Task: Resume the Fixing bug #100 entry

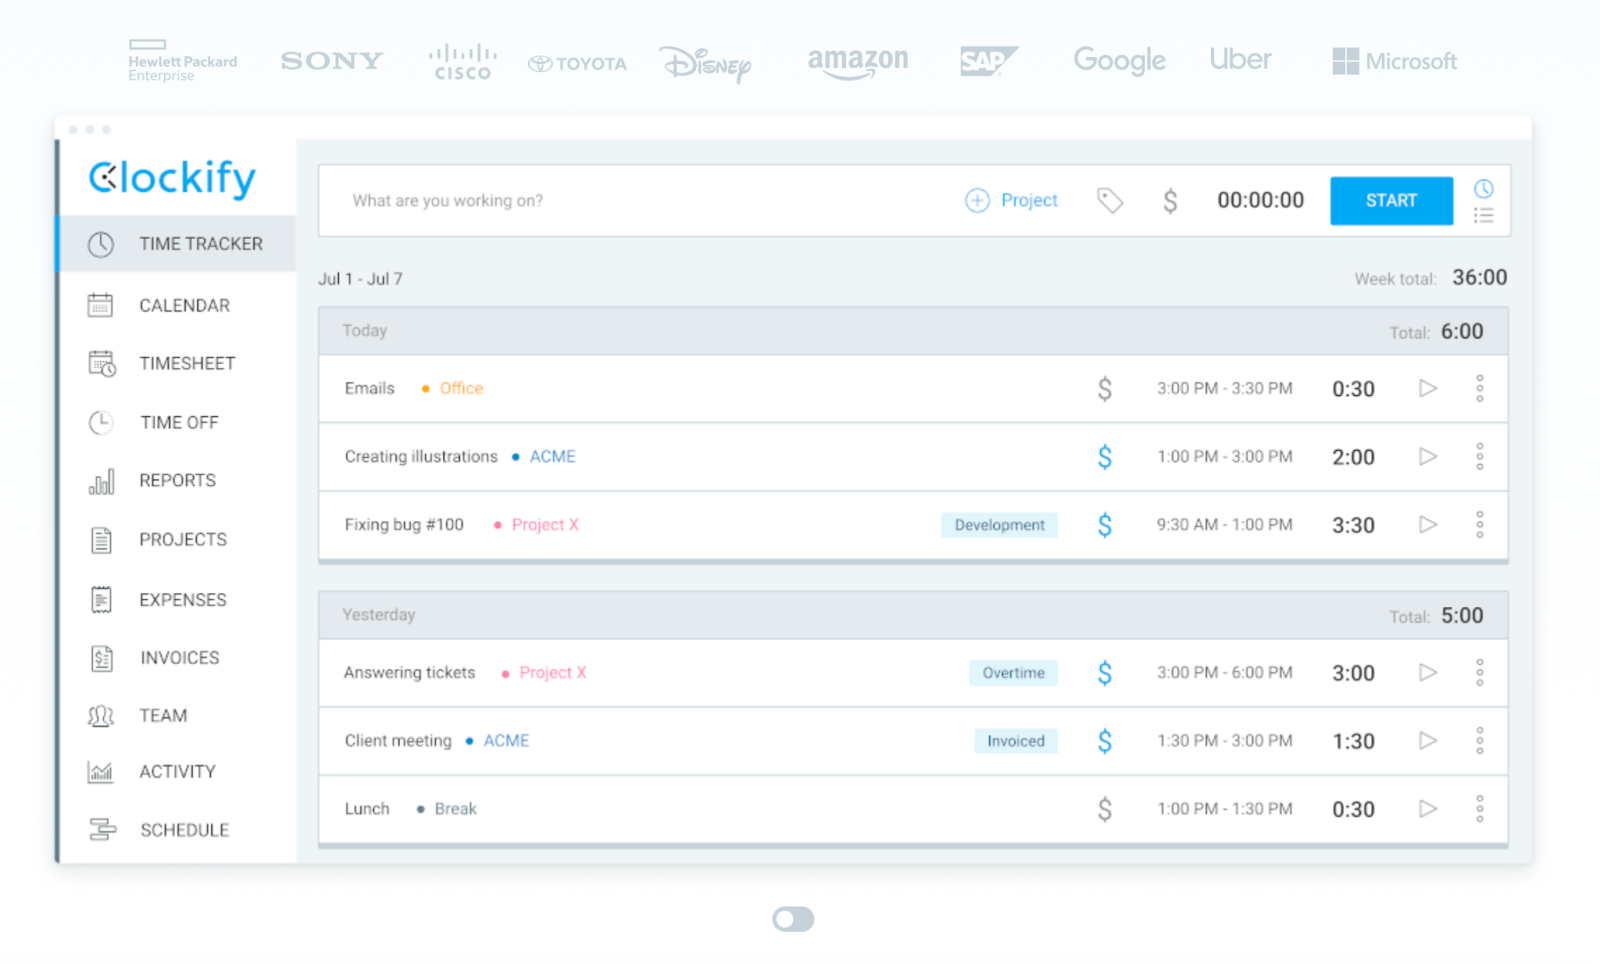Action: [x=1428, y=524]
